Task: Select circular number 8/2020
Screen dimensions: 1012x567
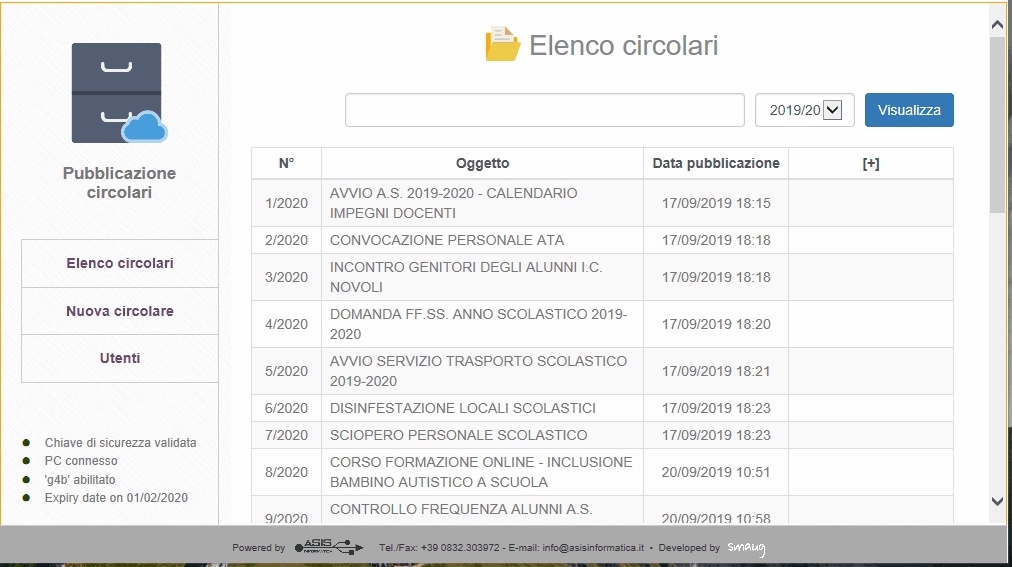Action: (287, 472)
